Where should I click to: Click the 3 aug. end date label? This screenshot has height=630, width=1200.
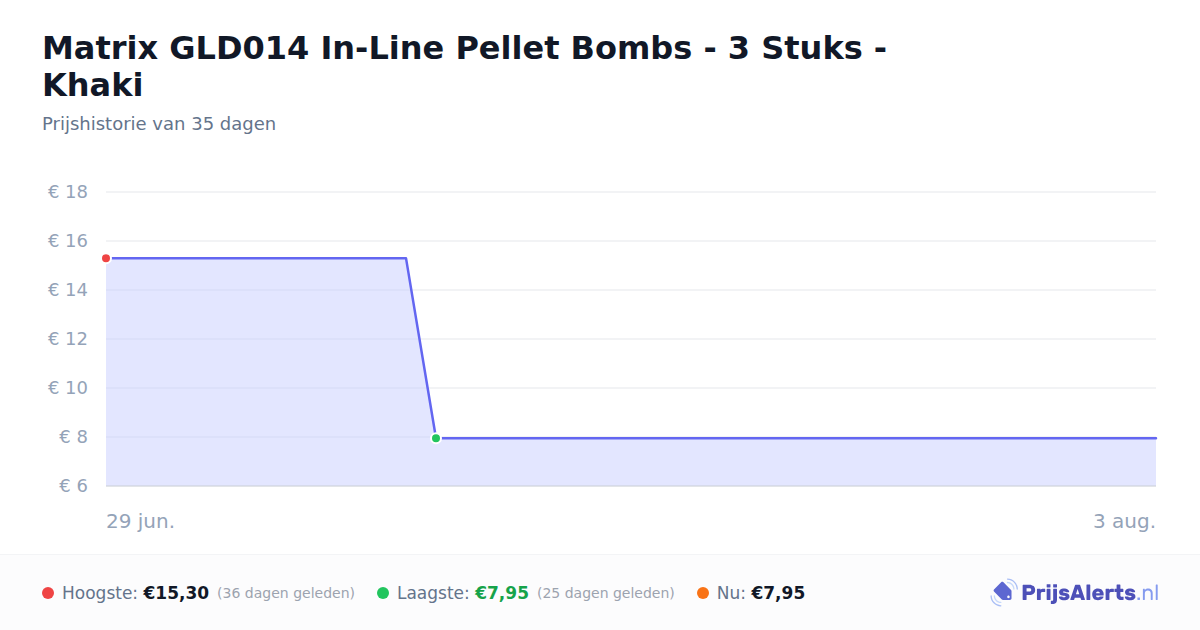(1124, 522)
